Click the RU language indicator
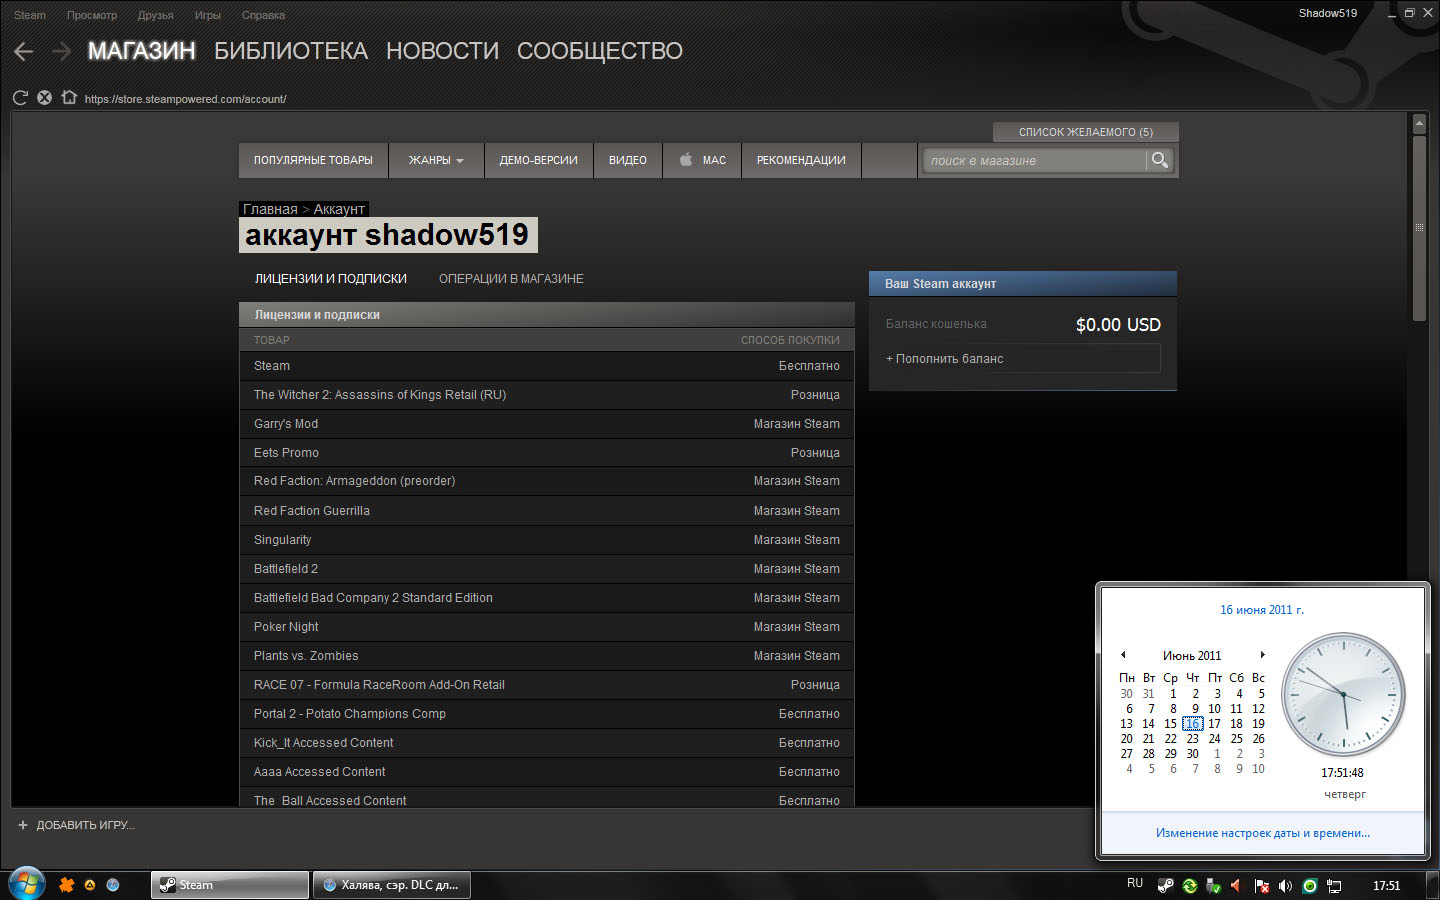Screen dimensions: 1440x900 (x=1135, y=883)
